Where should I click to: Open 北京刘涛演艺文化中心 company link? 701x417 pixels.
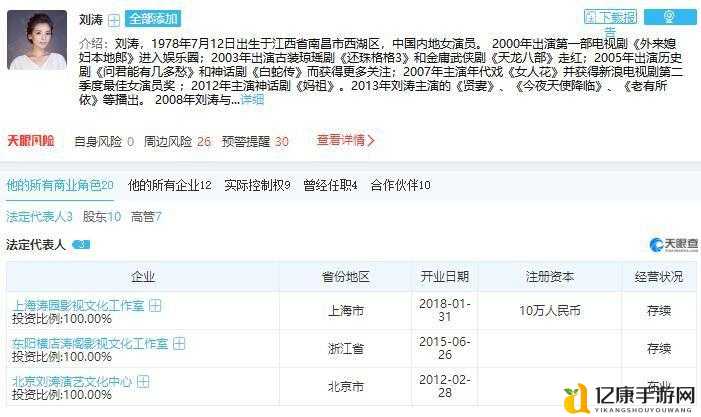tap(72, 382)
